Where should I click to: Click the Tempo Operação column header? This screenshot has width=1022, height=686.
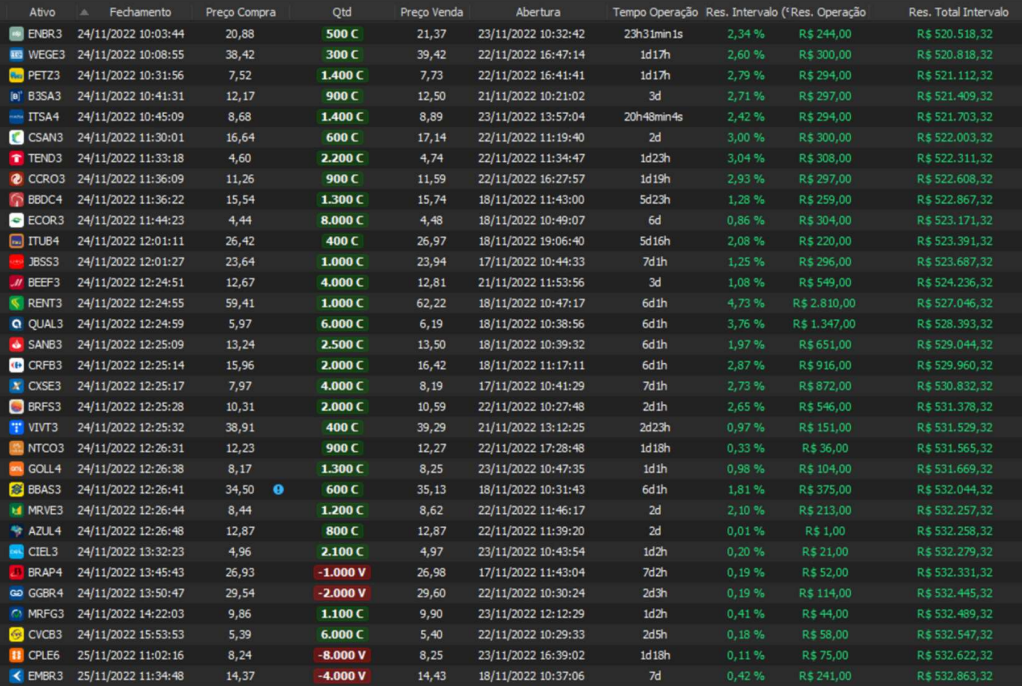coord(654,12)
